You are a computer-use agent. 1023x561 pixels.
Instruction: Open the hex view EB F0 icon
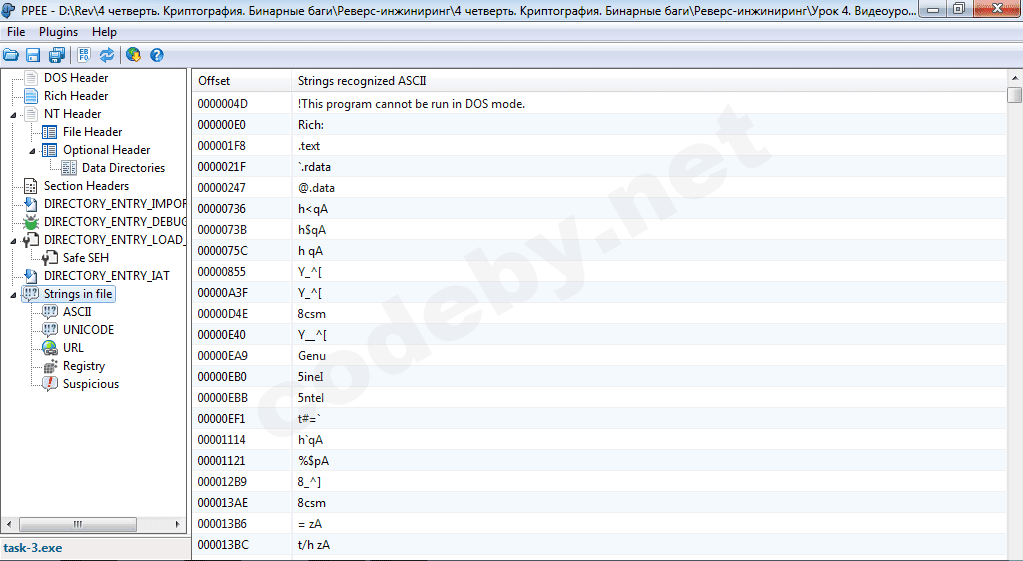click(84, 55)
